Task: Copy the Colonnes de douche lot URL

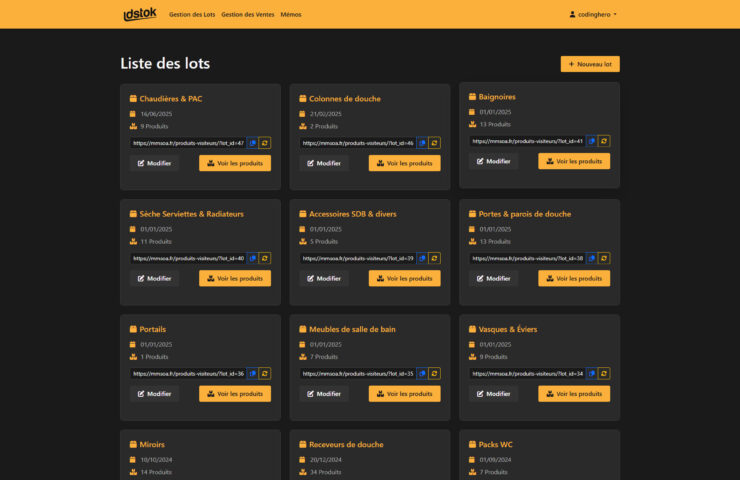Action: tap(422, 143)
